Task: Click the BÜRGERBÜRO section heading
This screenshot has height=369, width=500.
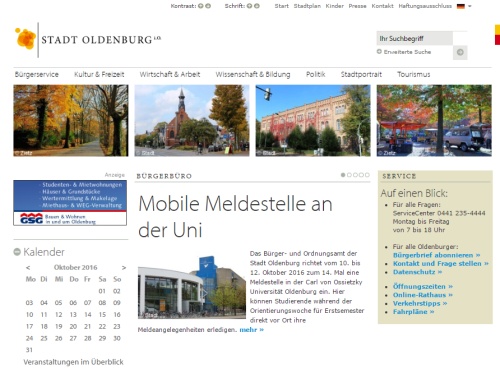Action: (x=164, y=176)
